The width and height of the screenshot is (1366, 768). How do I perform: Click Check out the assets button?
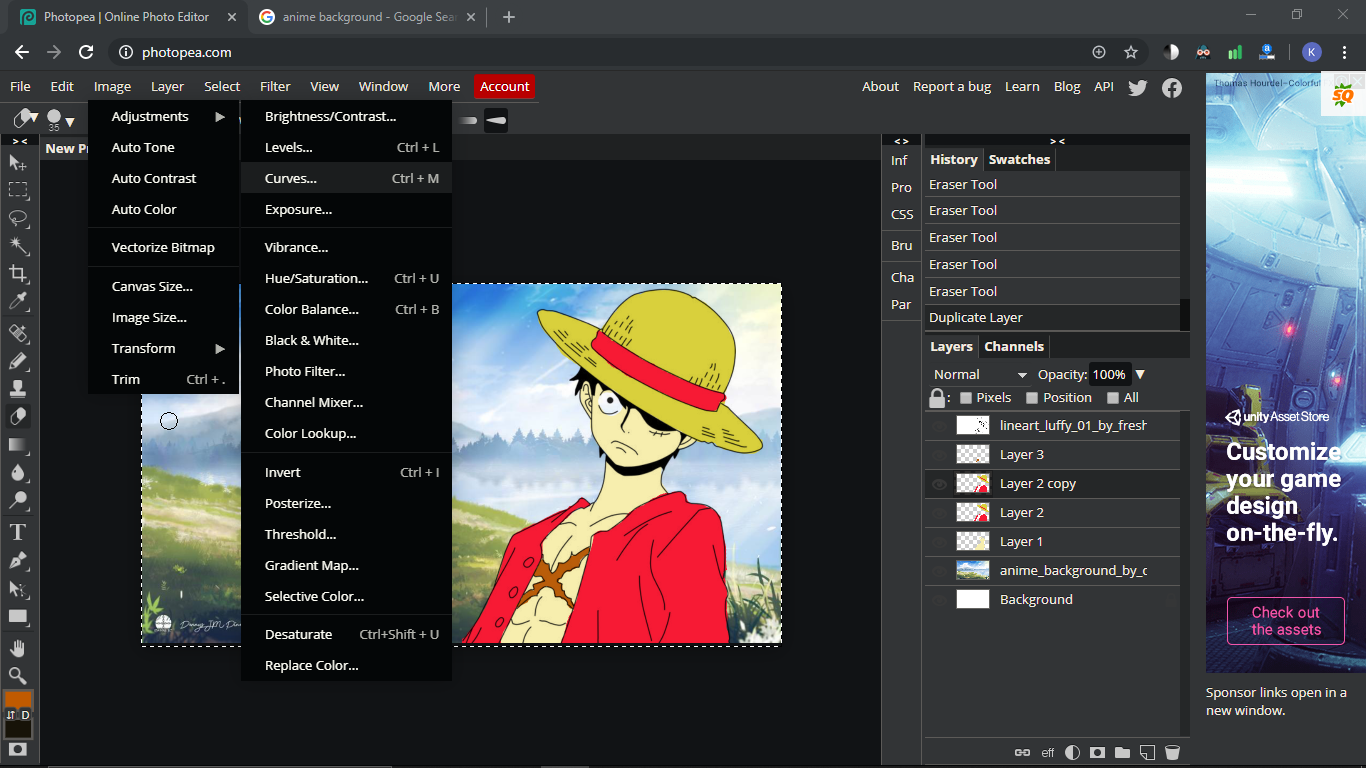(x=1285, y=621)
